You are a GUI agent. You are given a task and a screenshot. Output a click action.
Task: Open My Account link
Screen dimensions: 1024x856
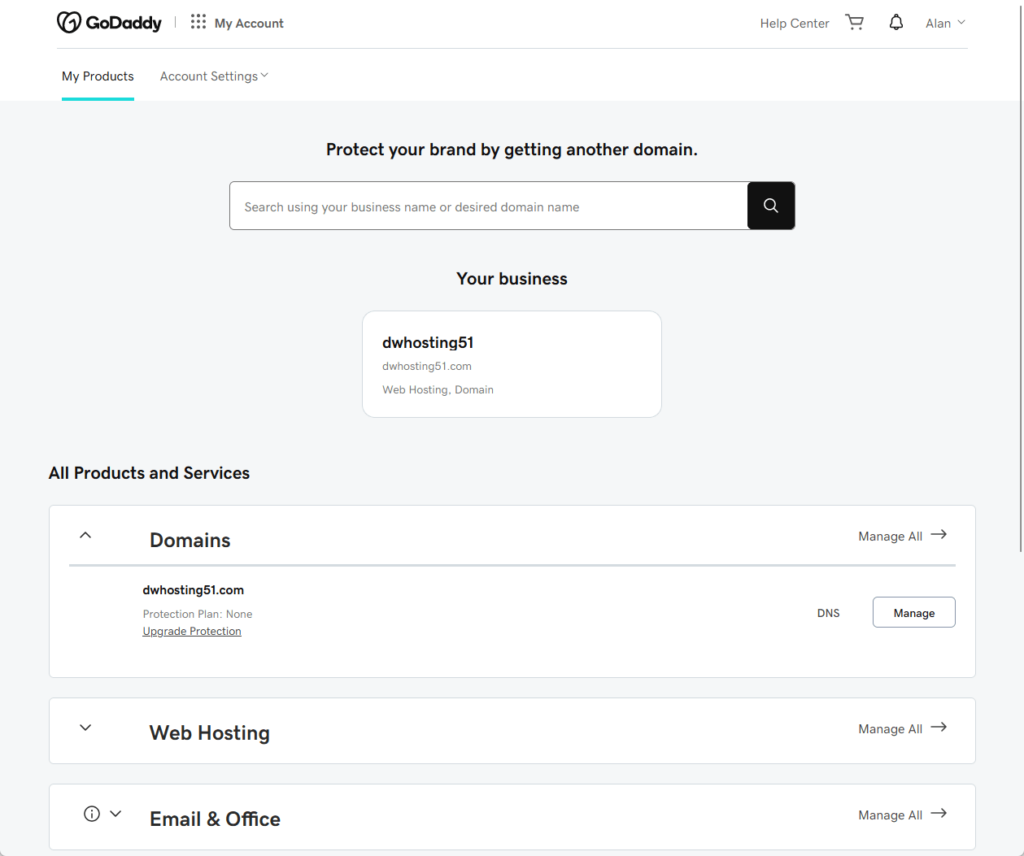tap(249, 24)
